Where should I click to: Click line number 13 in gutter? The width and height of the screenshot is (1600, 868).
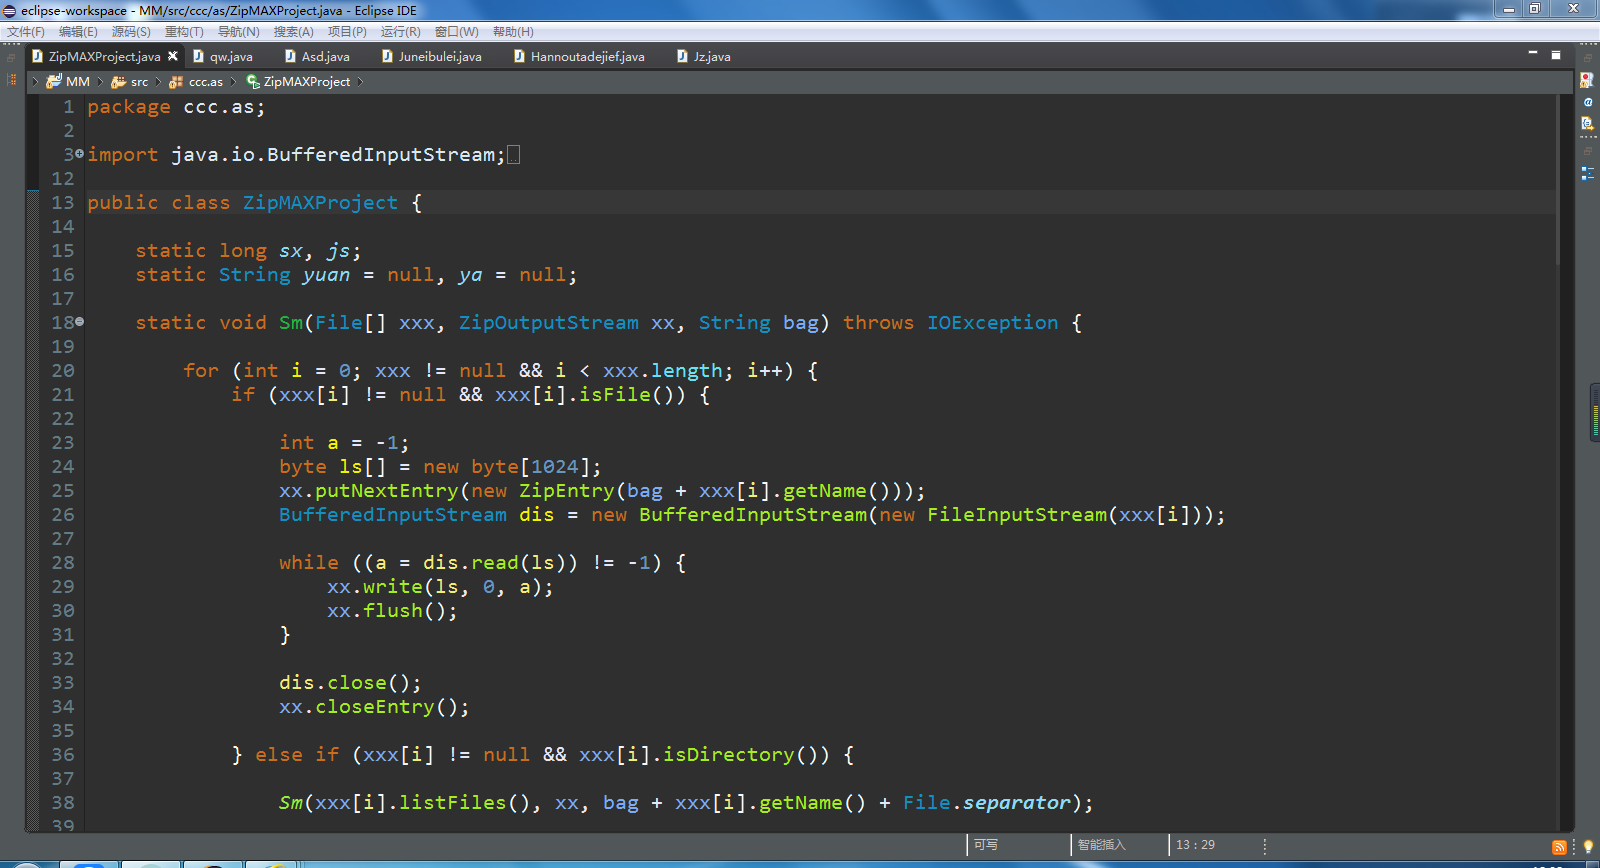[x=62, y=202]
